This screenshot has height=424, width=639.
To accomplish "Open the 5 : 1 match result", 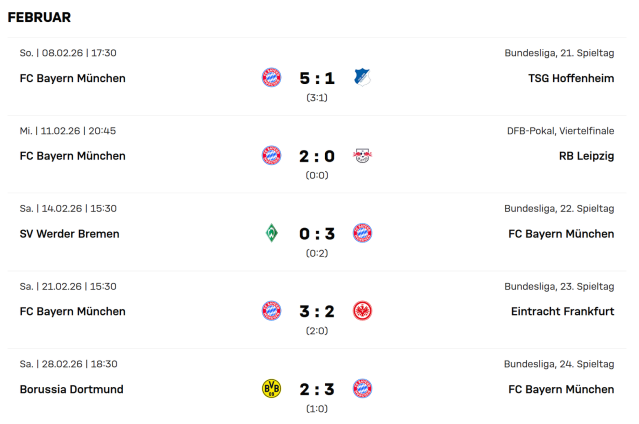I will point(317,78).
